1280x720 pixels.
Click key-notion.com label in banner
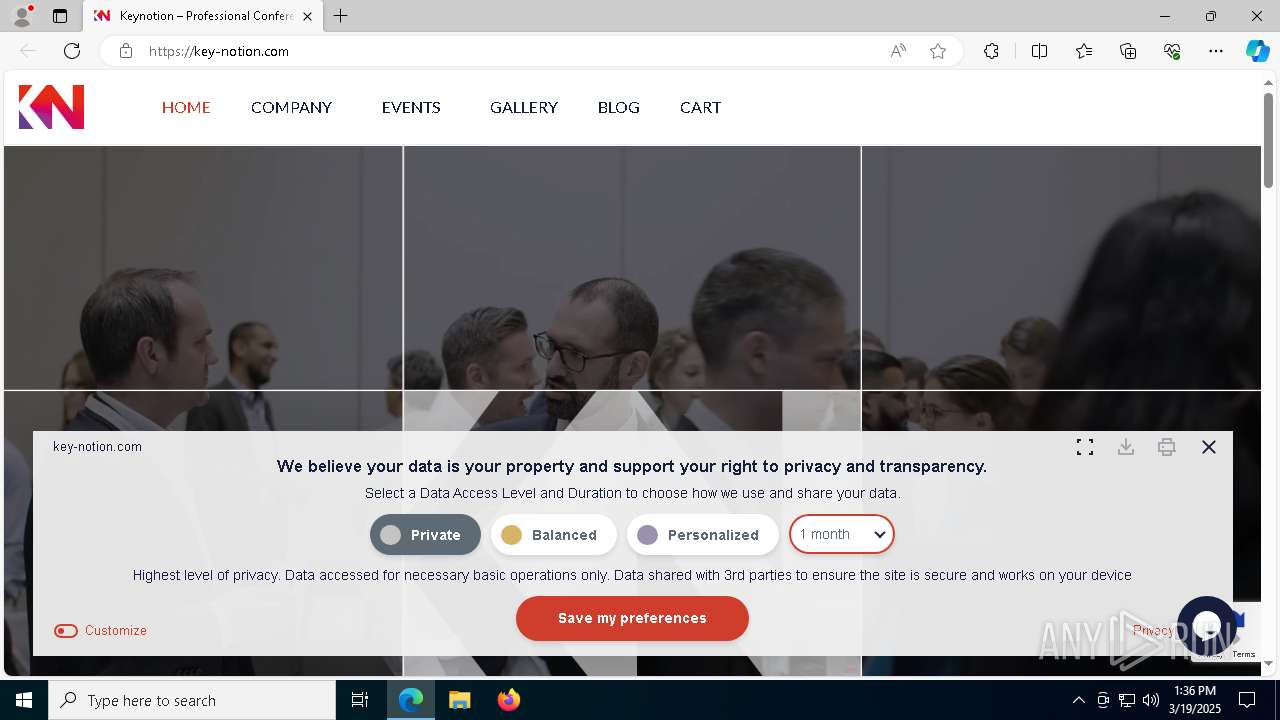point(97,447)
